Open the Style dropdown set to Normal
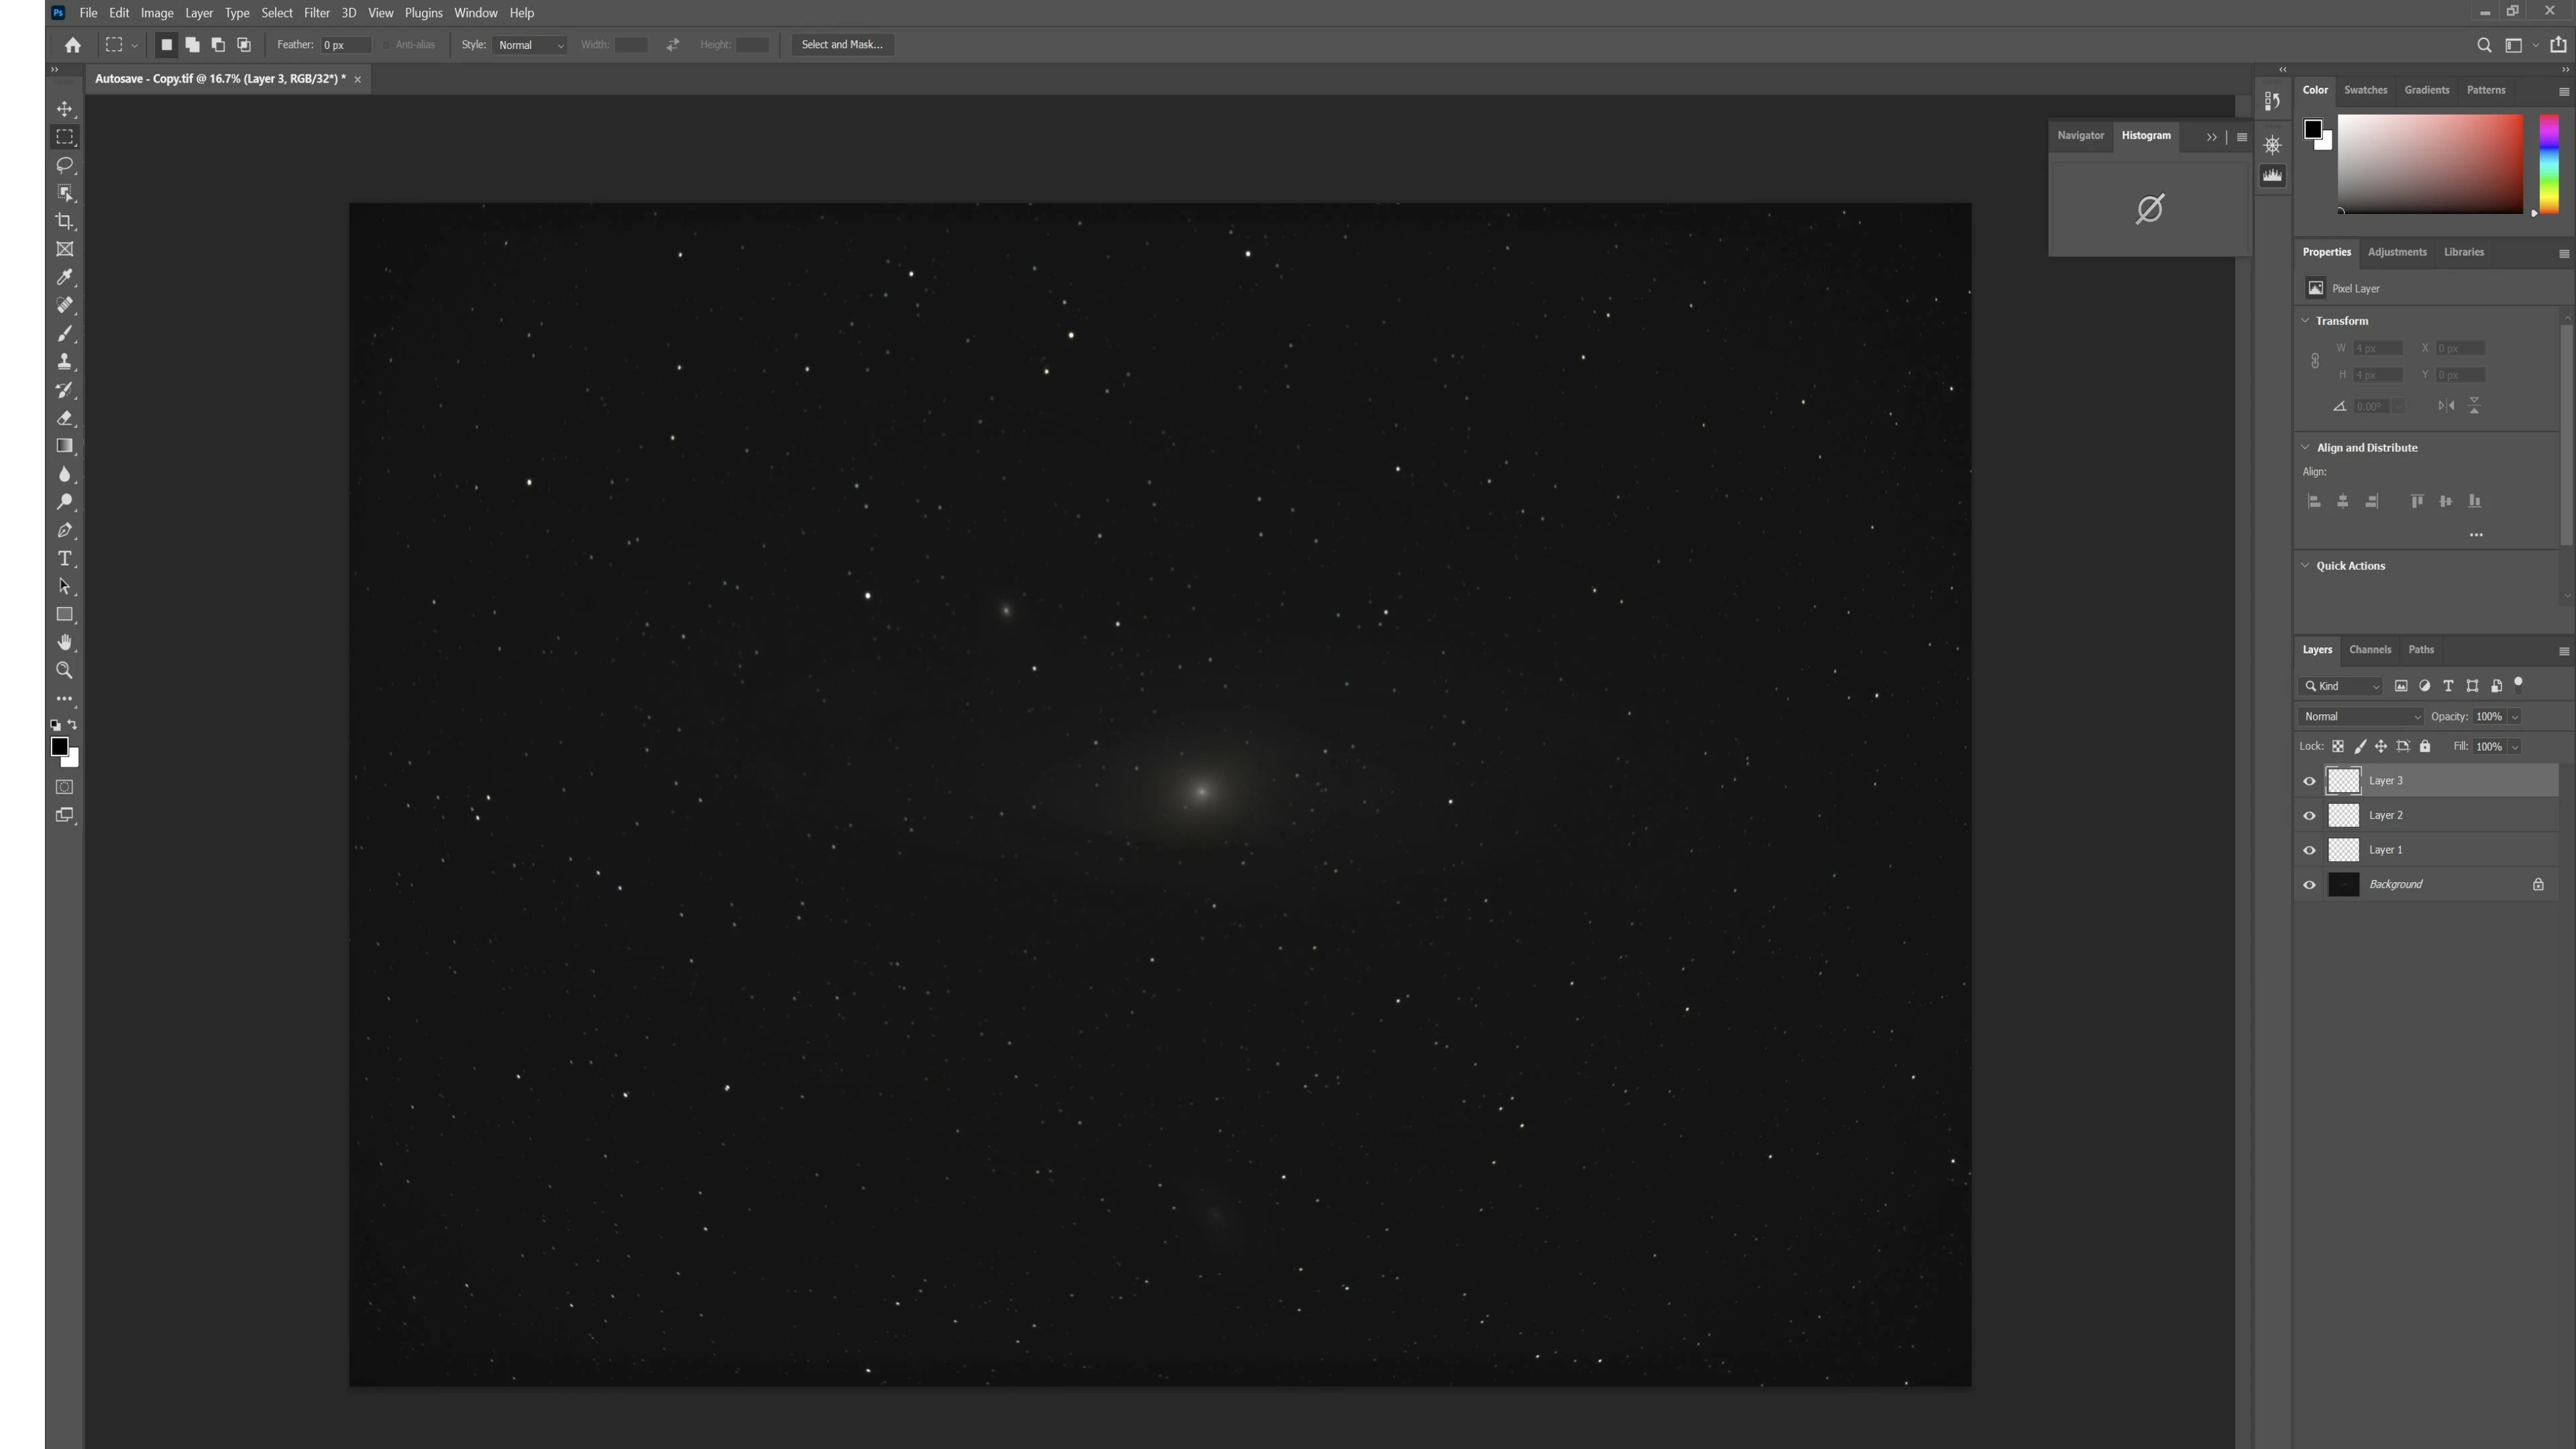 click(530, 45)
